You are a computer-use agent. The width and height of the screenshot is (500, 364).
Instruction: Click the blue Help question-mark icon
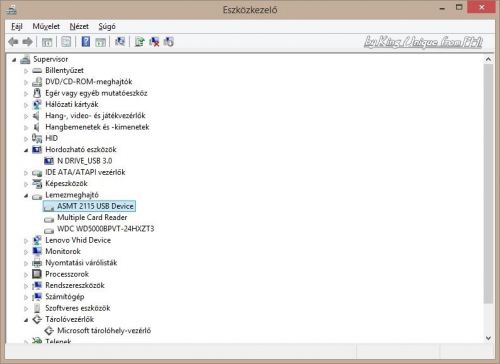86,42
